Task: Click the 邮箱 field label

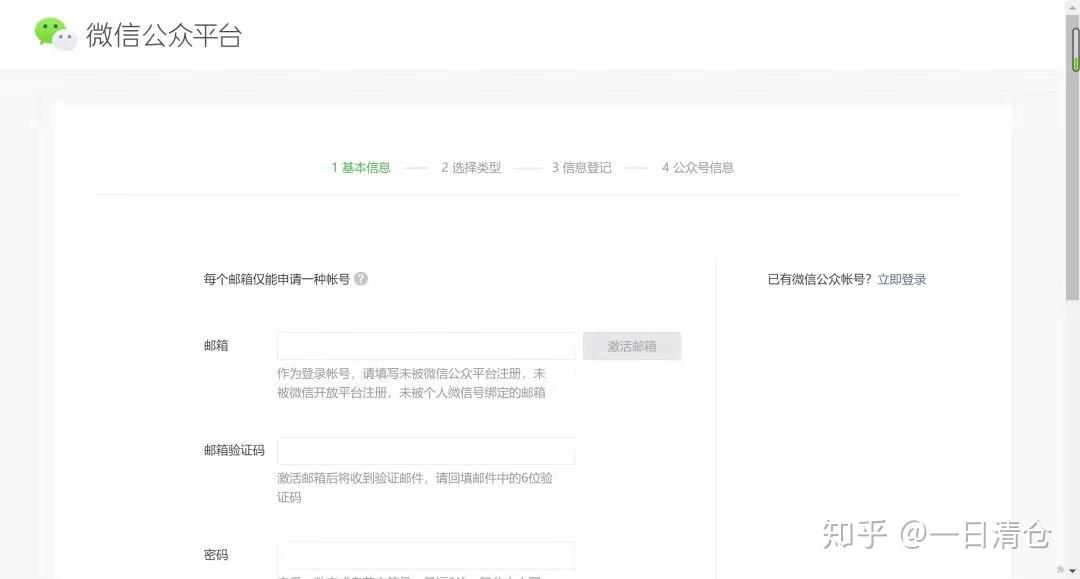Action: pos(216,346)
